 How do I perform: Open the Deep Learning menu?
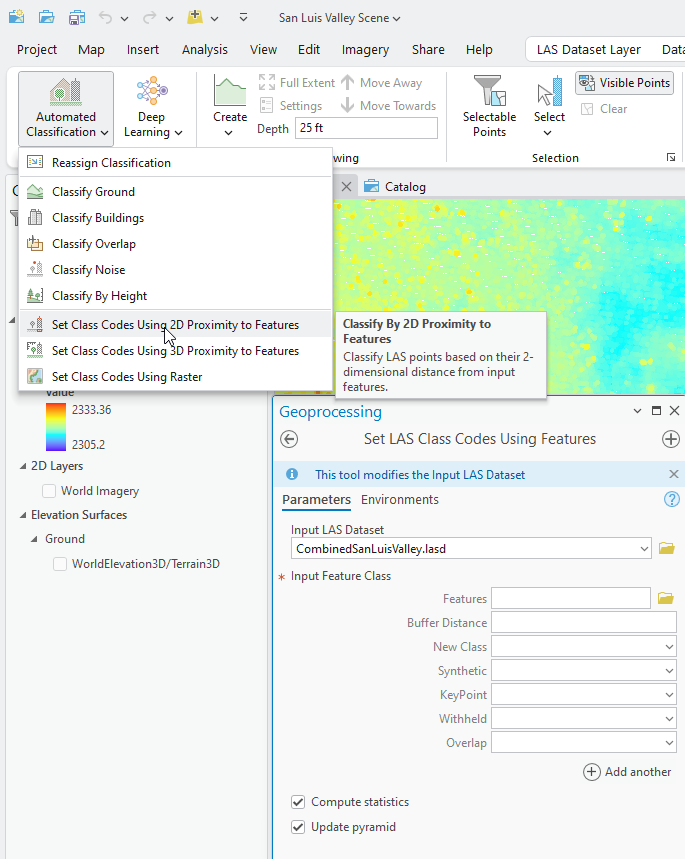pyautogui.click(x=152, y=108)
